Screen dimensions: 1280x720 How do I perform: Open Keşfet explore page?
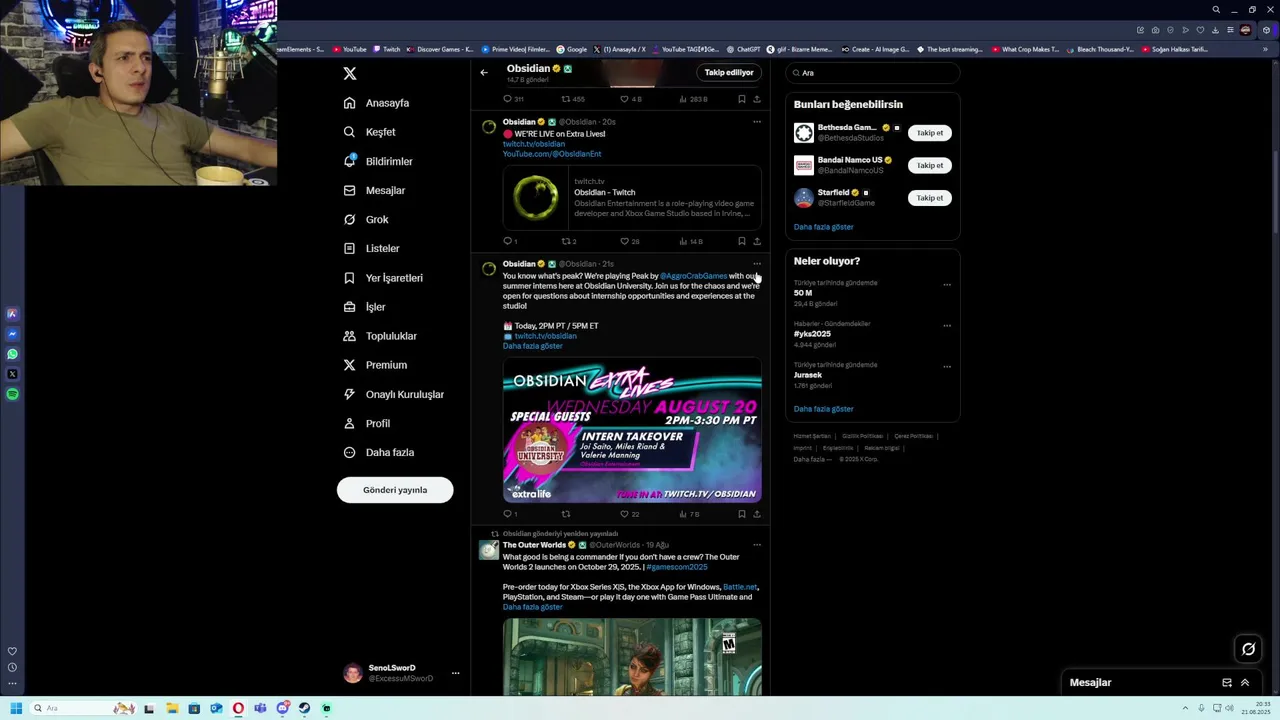369,132
